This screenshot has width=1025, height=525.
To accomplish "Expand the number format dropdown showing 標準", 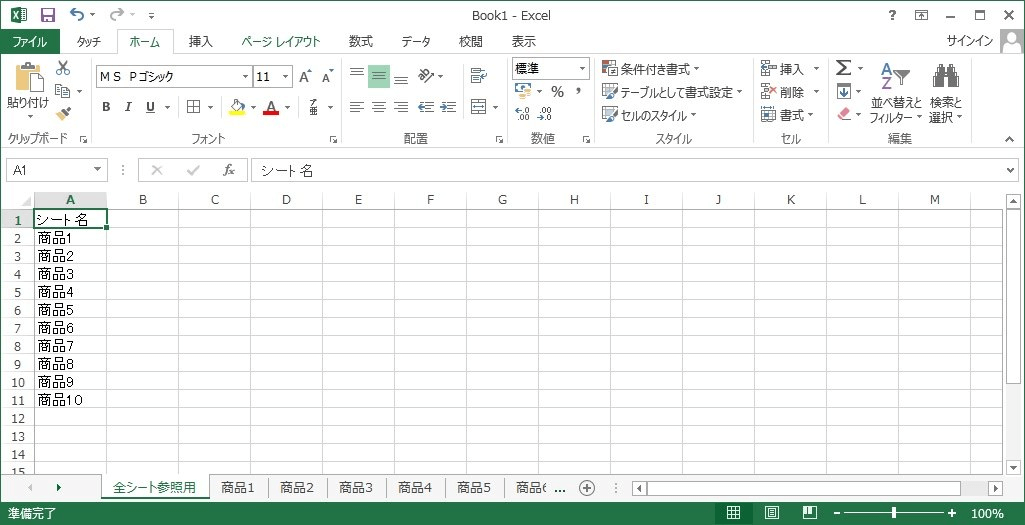I will (x=582, y=69).
